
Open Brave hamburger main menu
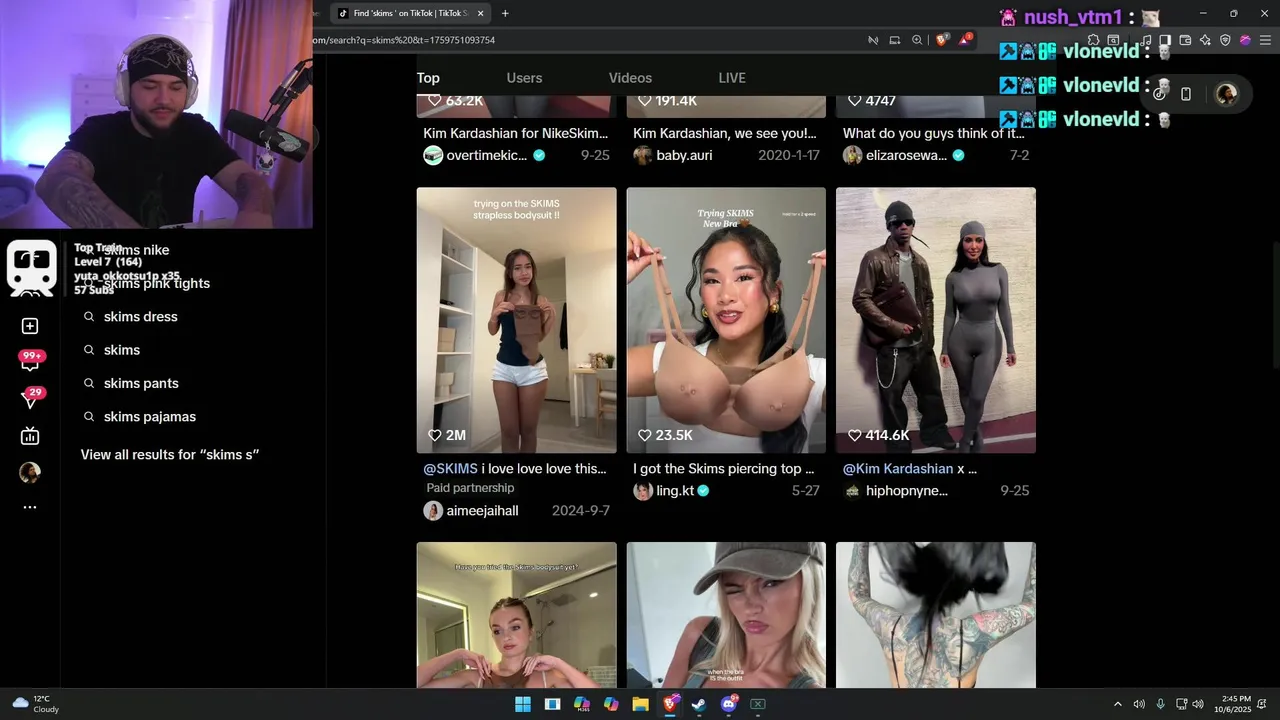click(1265, 40)
